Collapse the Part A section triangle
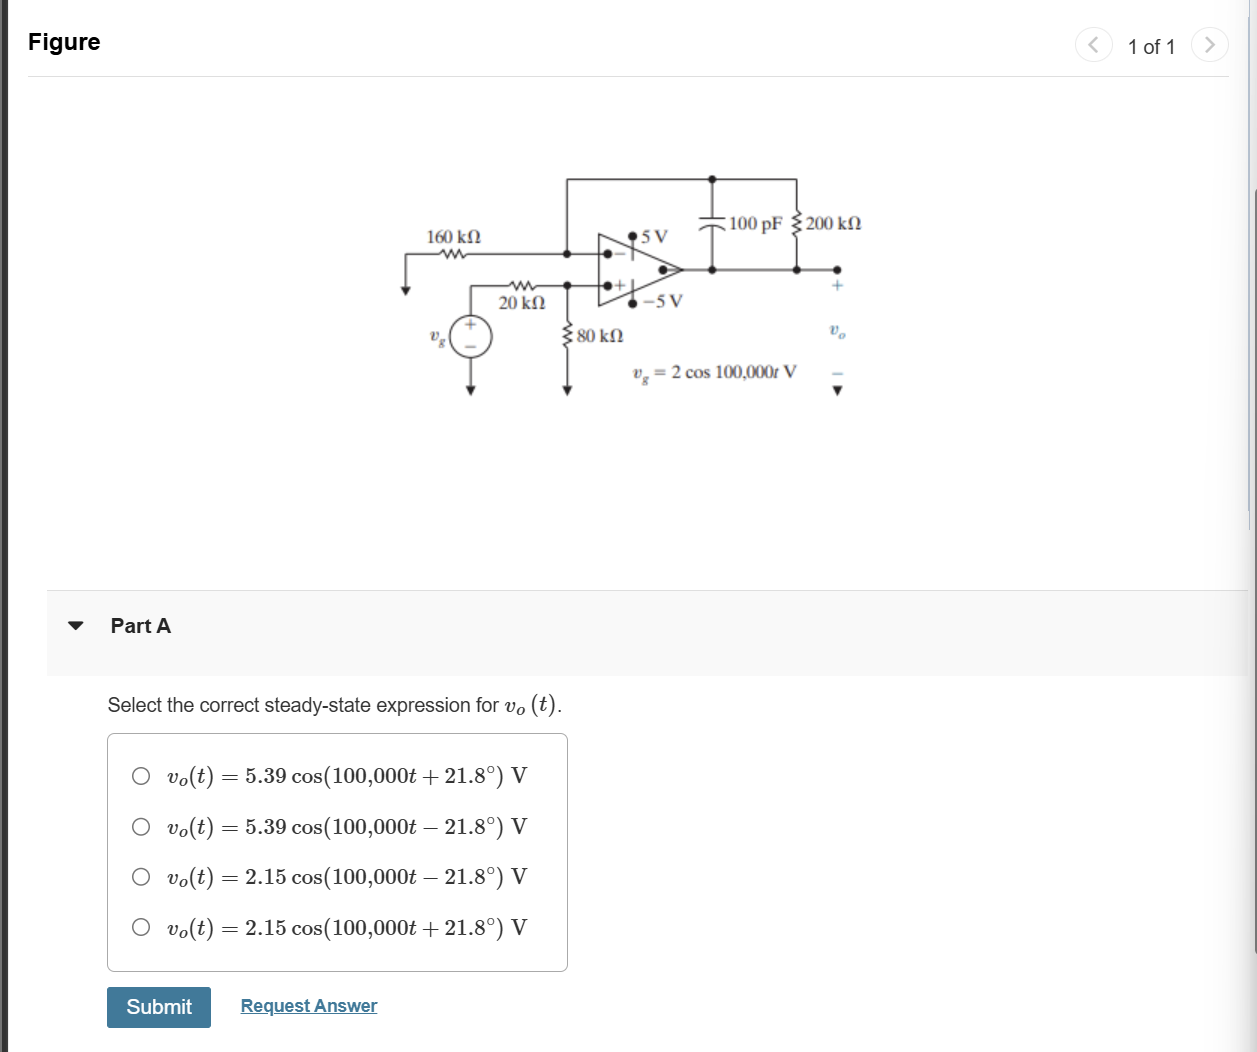Screen dimensions: 1257x1052 [76, 626]
